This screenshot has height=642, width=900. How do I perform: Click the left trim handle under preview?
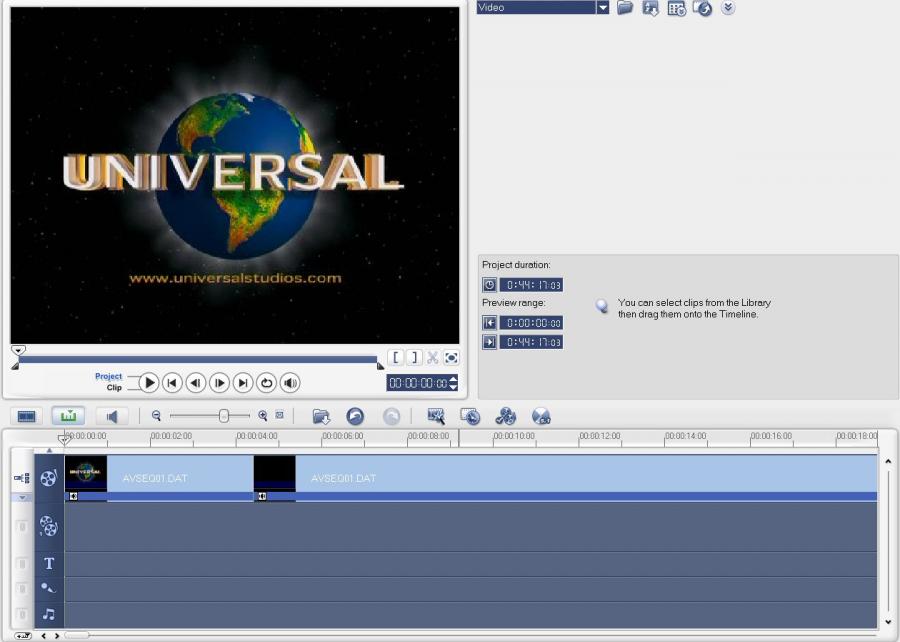click(15, 366)
